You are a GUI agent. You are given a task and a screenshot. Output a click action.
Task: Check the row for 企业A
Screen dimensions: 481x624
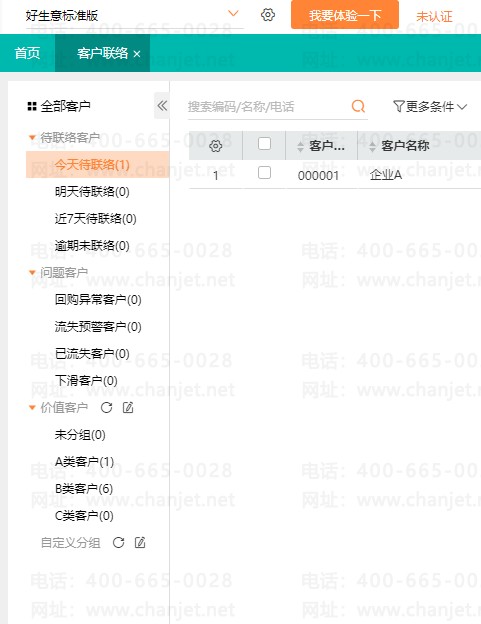coord(265,173)
